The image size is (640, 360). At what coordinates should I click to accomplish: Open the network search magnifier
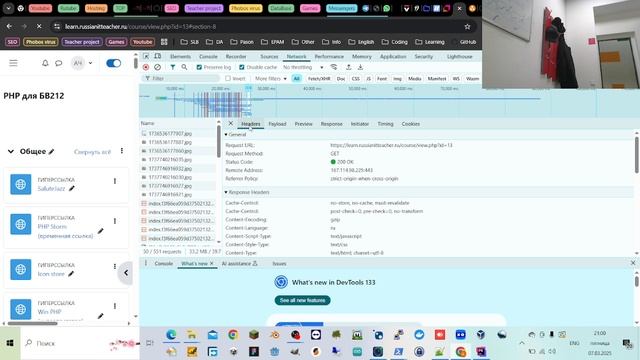click(x=184, y=67)
